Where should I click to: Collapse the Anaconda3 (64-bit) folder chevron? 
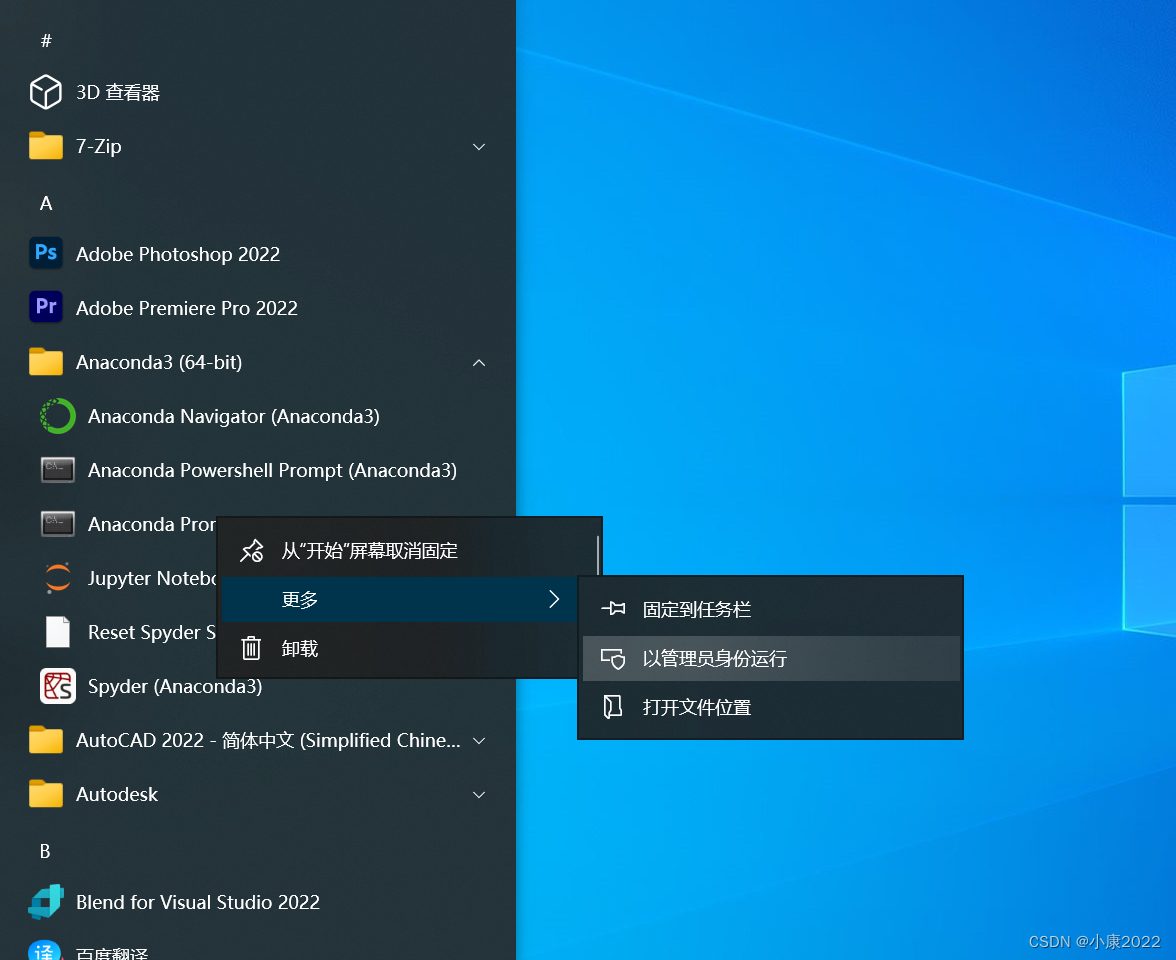click(479, 362)
